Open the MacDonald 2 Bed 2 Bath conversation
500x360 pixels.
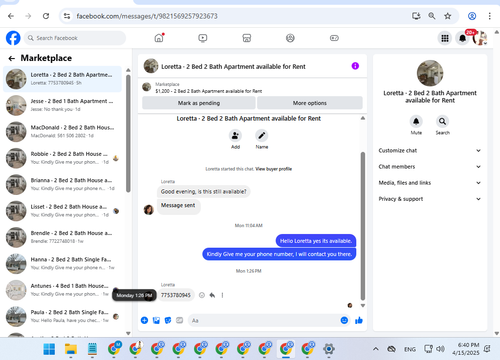[x=62, y=131]
